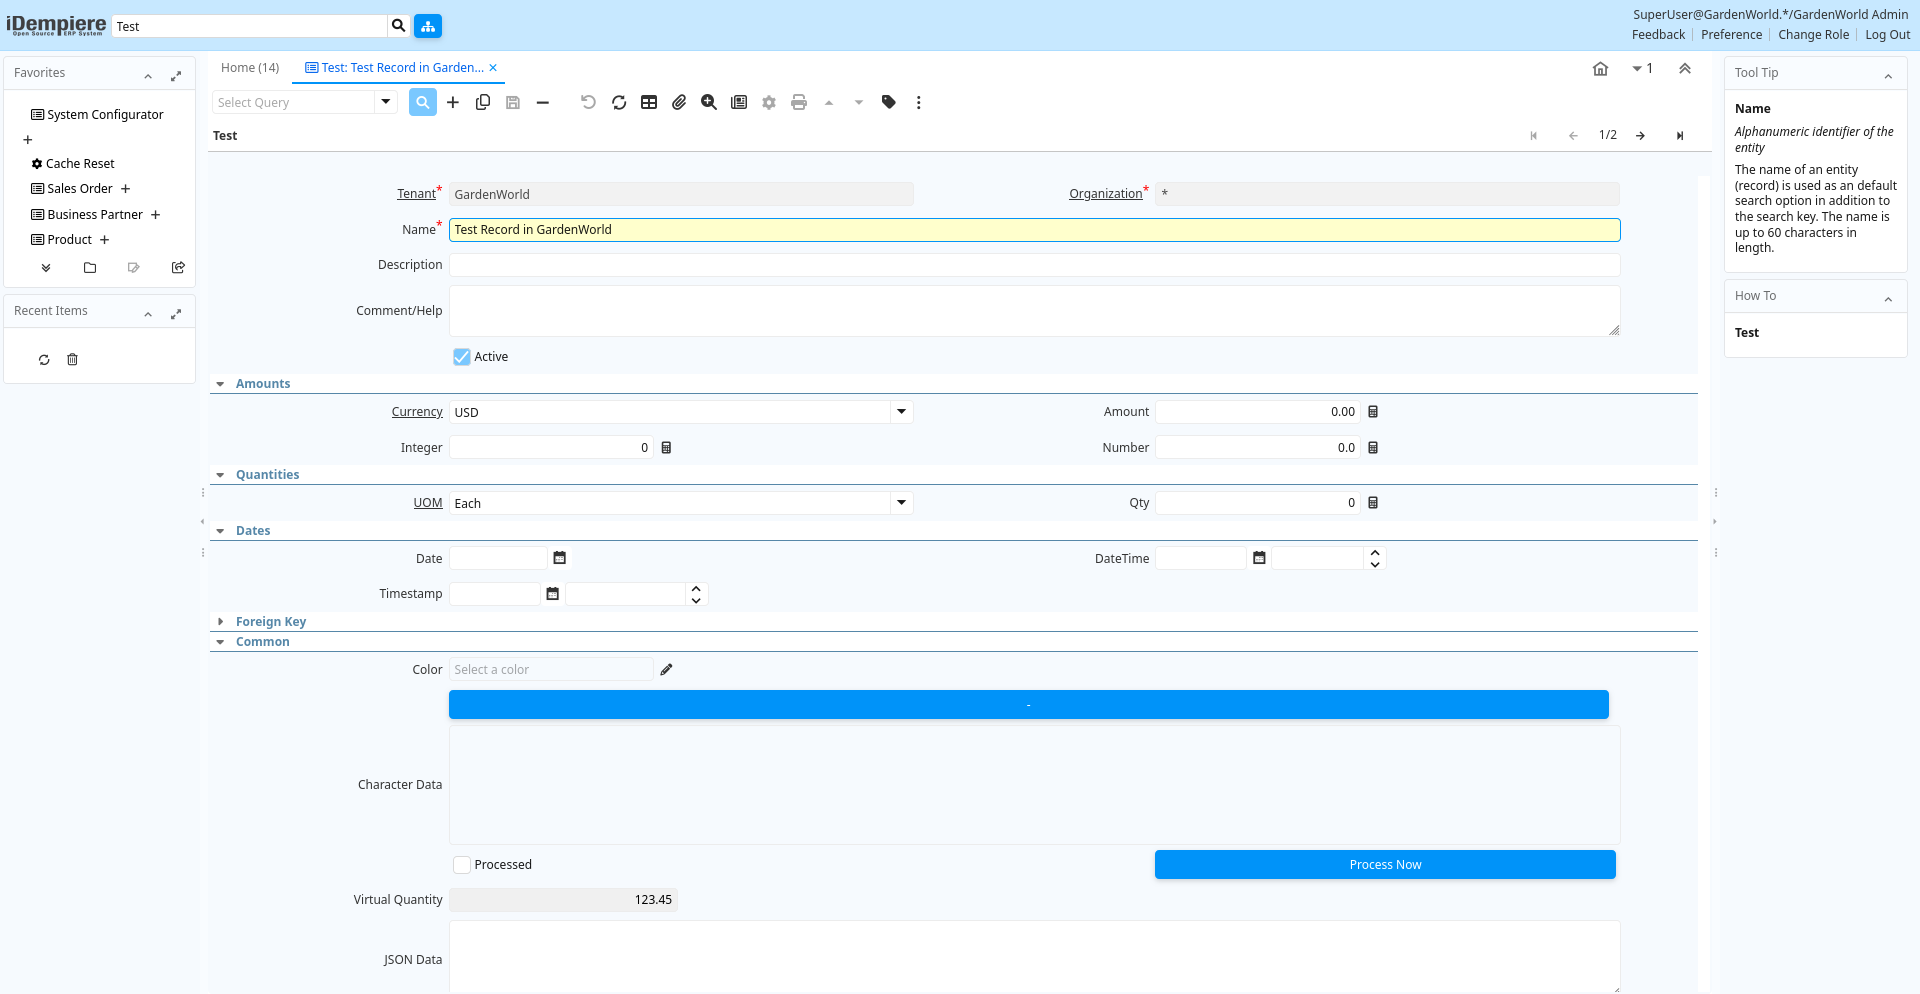Check the Processed checkbox
This screenshot has width=1920, height=994.
(x=462, y=865)
